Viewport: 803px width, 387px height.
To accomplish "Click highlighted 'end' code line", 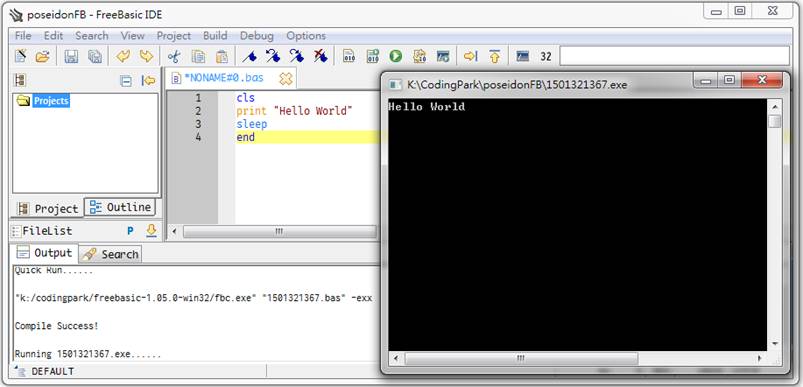I will 245,137.
